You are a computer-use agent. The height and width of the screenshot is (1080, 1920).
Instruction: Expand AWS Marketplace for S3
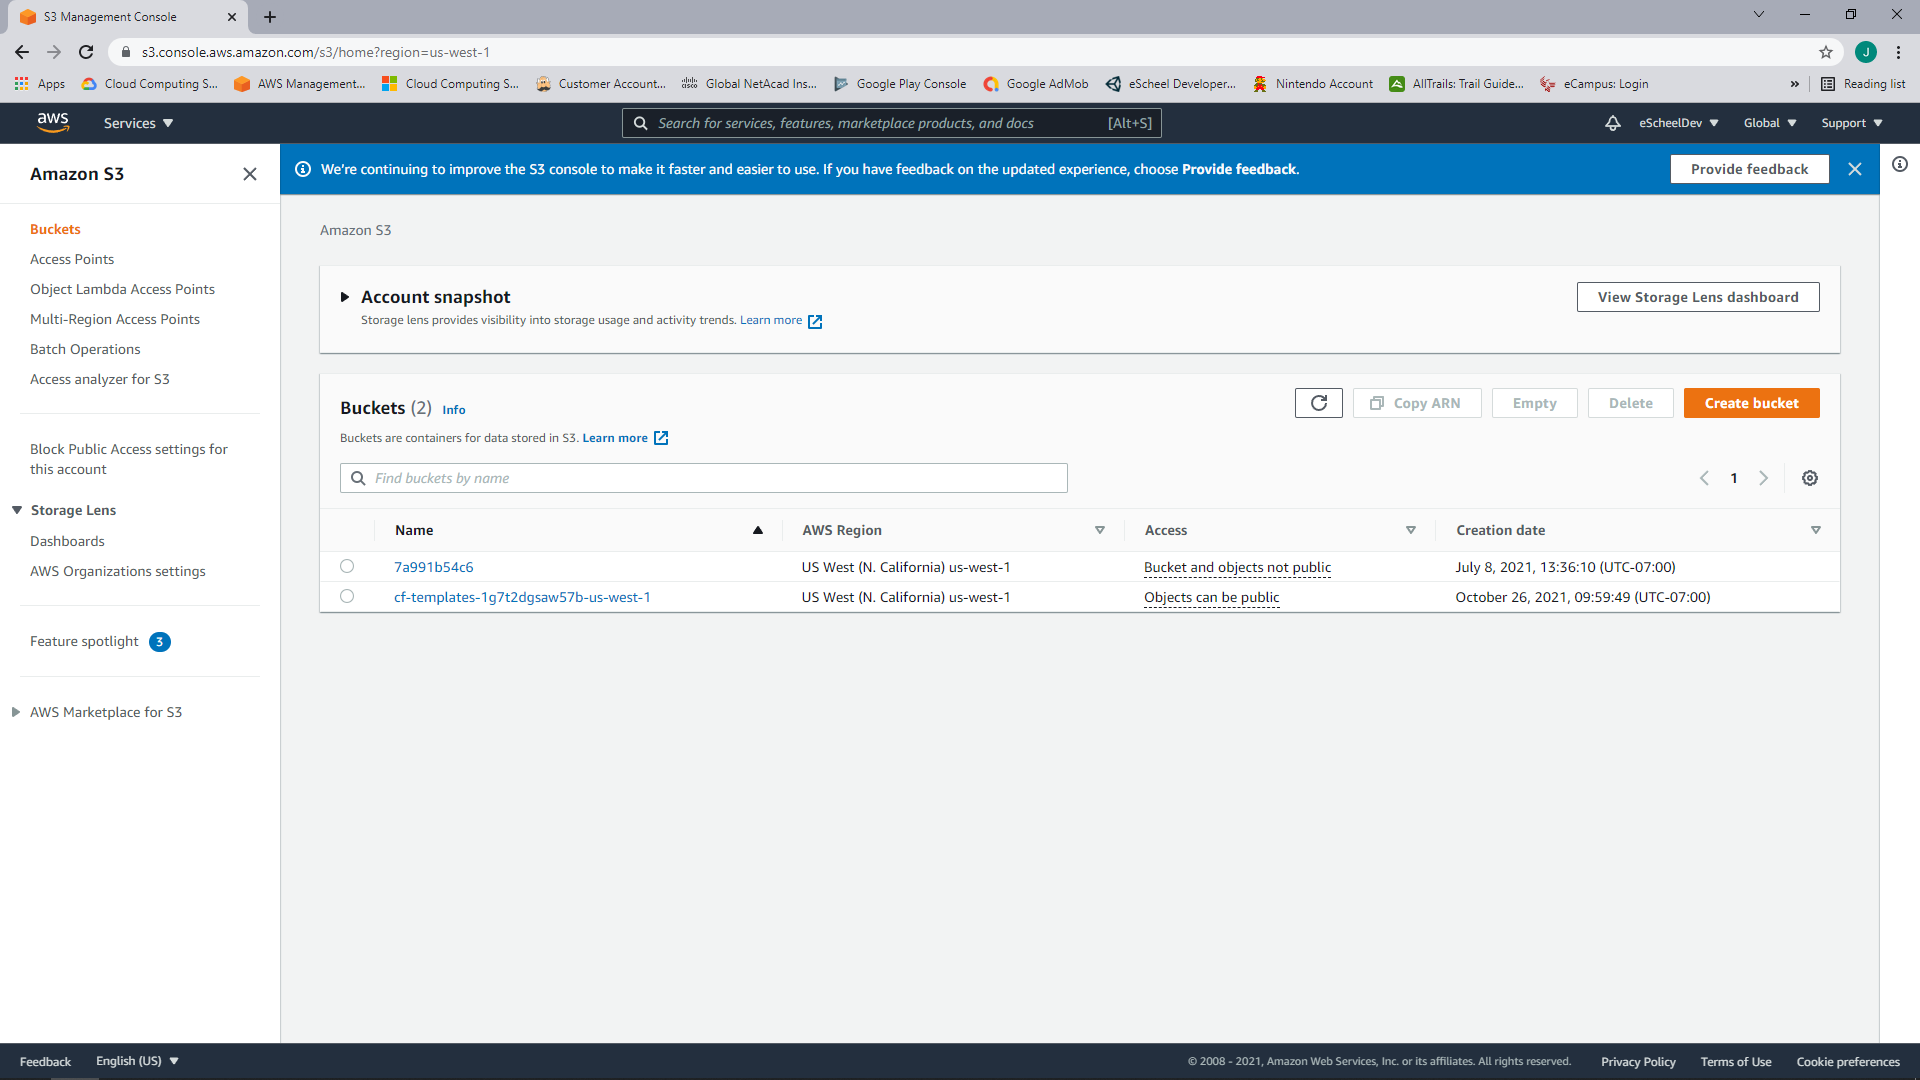(x=16, y=712)
